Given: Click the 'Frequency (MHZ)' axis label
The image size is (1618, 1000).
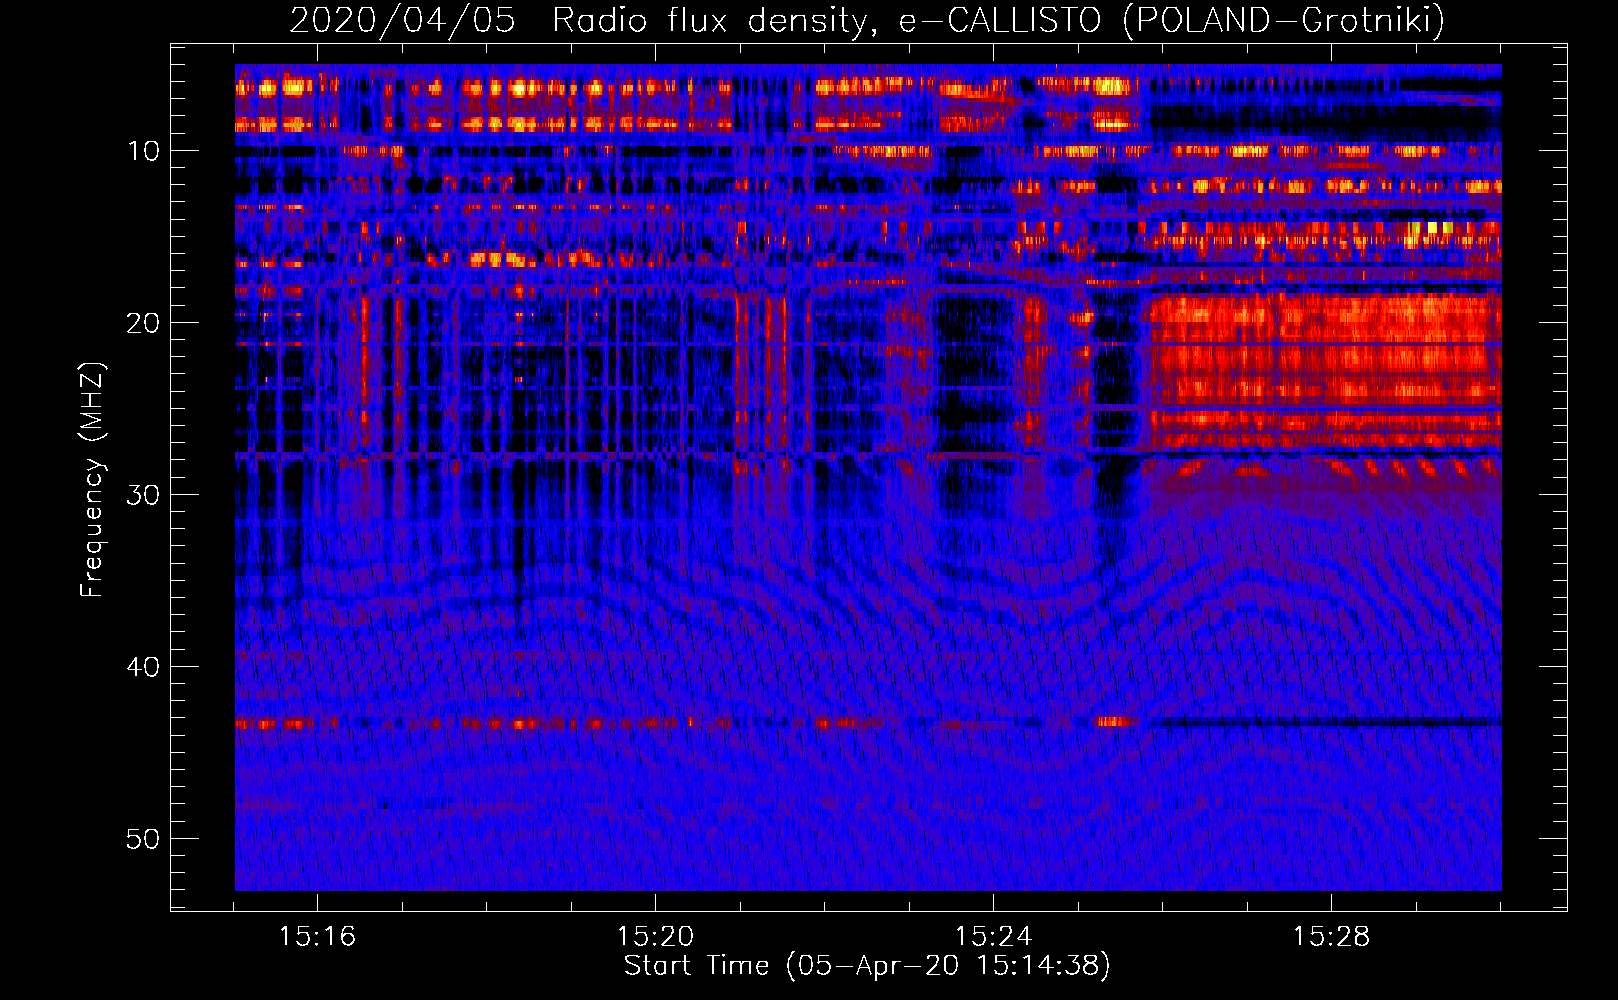Looking at the screenshot, I should point(92,479).
